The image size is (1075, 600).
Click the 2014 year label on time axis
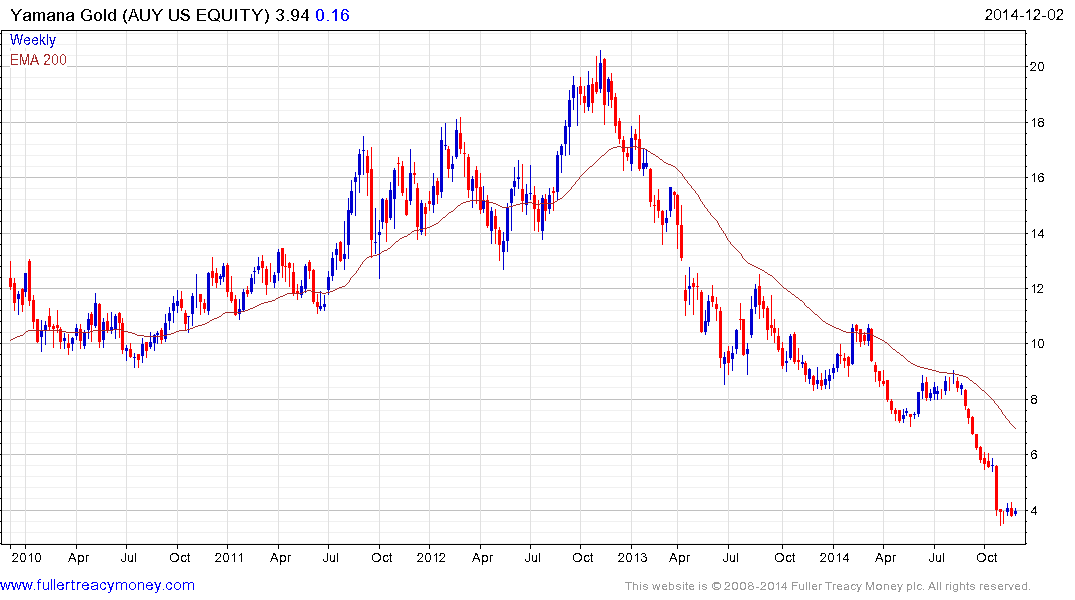coord(834,557)
